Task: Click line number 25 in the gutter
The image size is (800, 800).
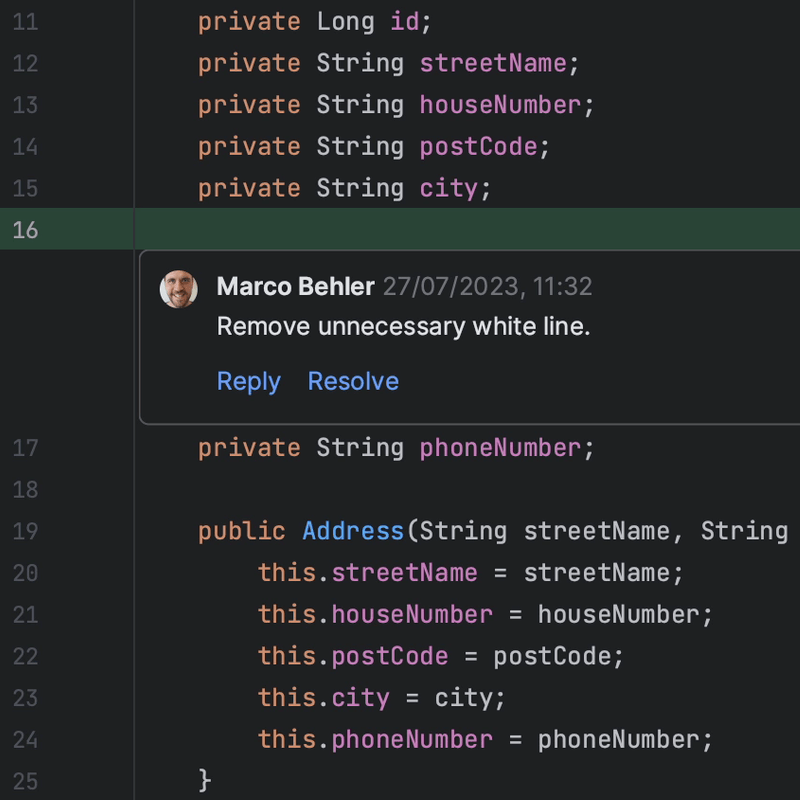Action: pos(25,780)
